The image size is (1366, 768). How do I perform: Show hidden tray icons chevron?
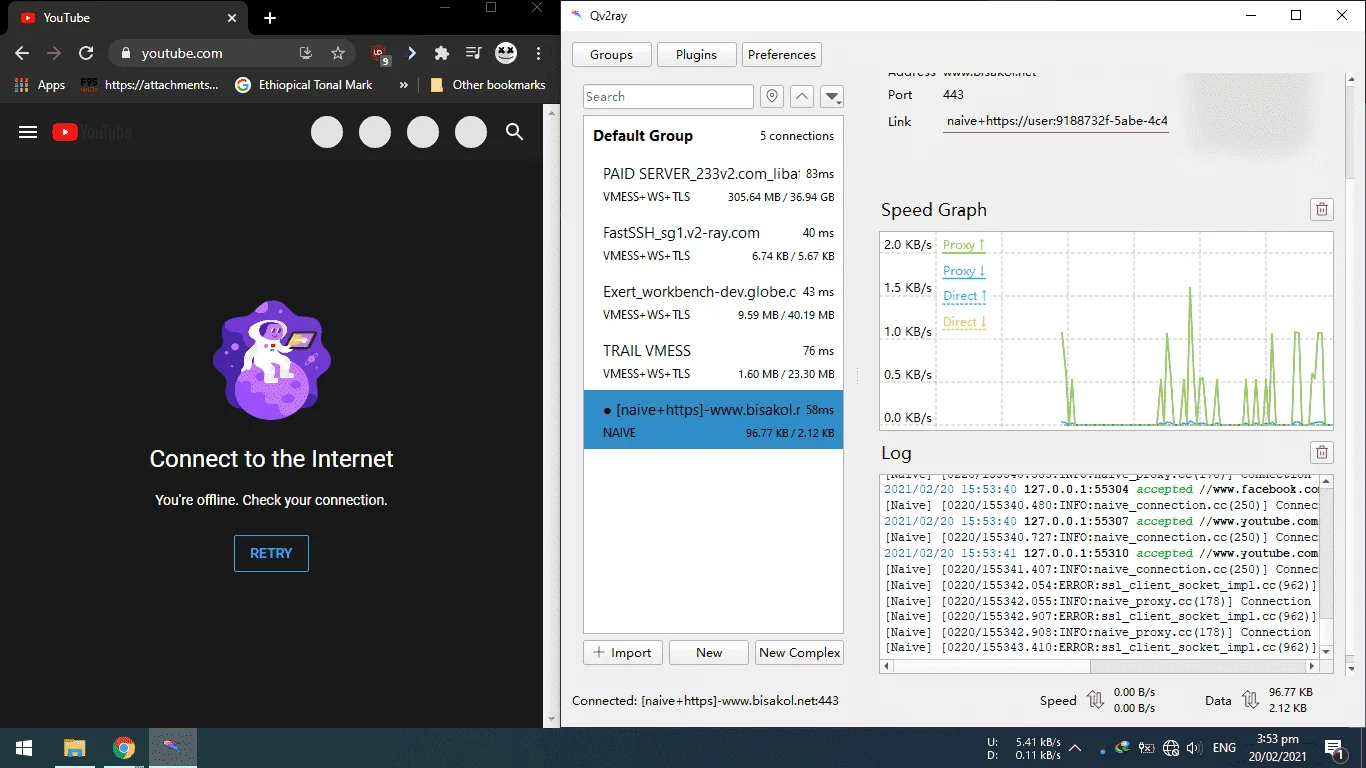point(1075,748)
